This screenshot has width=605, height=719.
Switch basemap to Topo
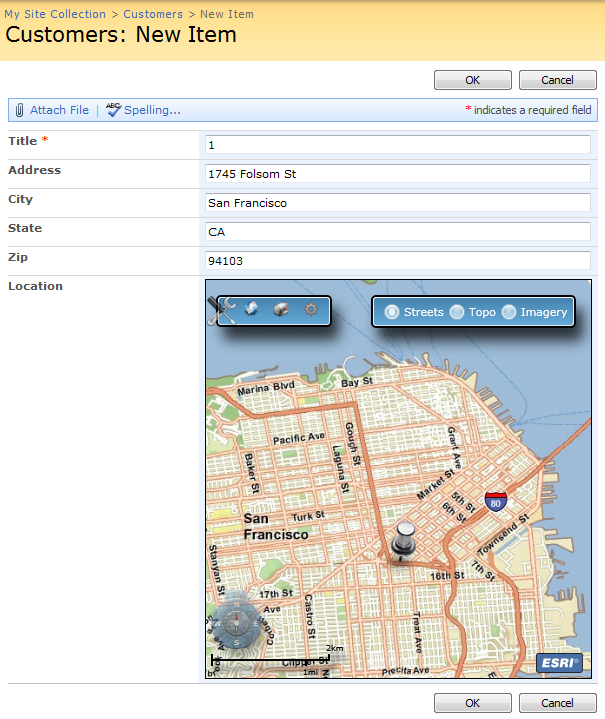coord(457,312)
